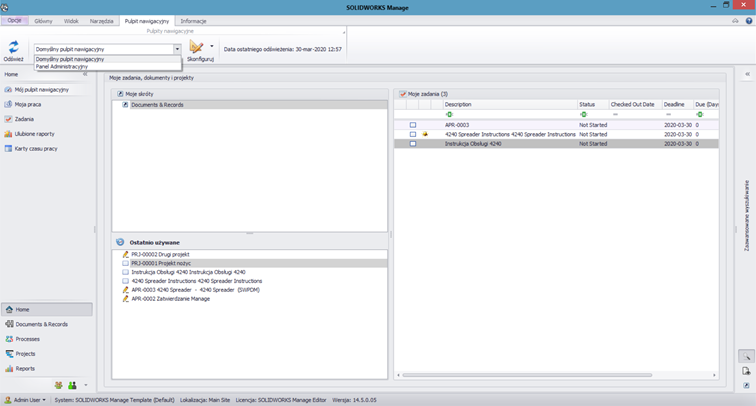The height and width of the screenshot is (406, 756).
Task: Sort tasks by the Deadline column header
Action: click(x=674, y=104)
